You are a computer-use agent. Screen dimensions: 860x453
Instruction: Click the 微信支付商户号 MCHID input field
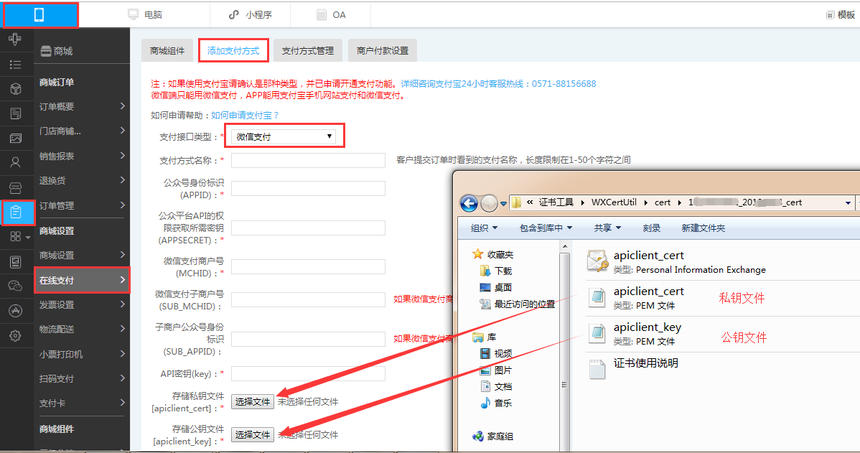[x=308, y=267]
